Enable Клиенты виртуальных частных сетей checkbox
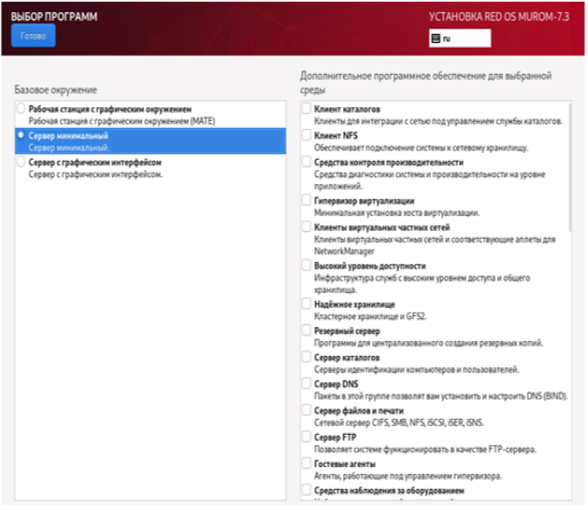588x510 pixels. click(x=306, y=227)
